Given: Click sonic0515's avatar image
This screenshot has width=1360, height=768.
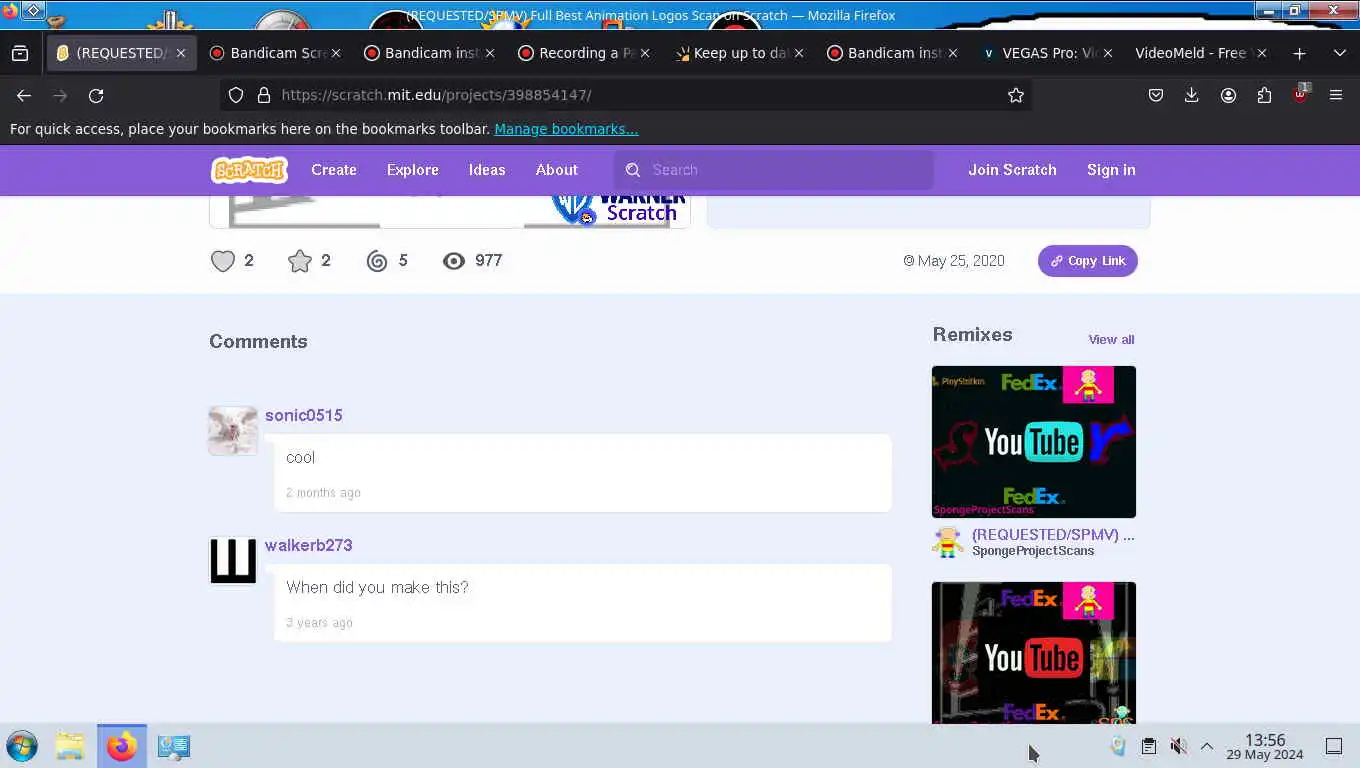Looking at the screenshot, I should coord(233,431).
